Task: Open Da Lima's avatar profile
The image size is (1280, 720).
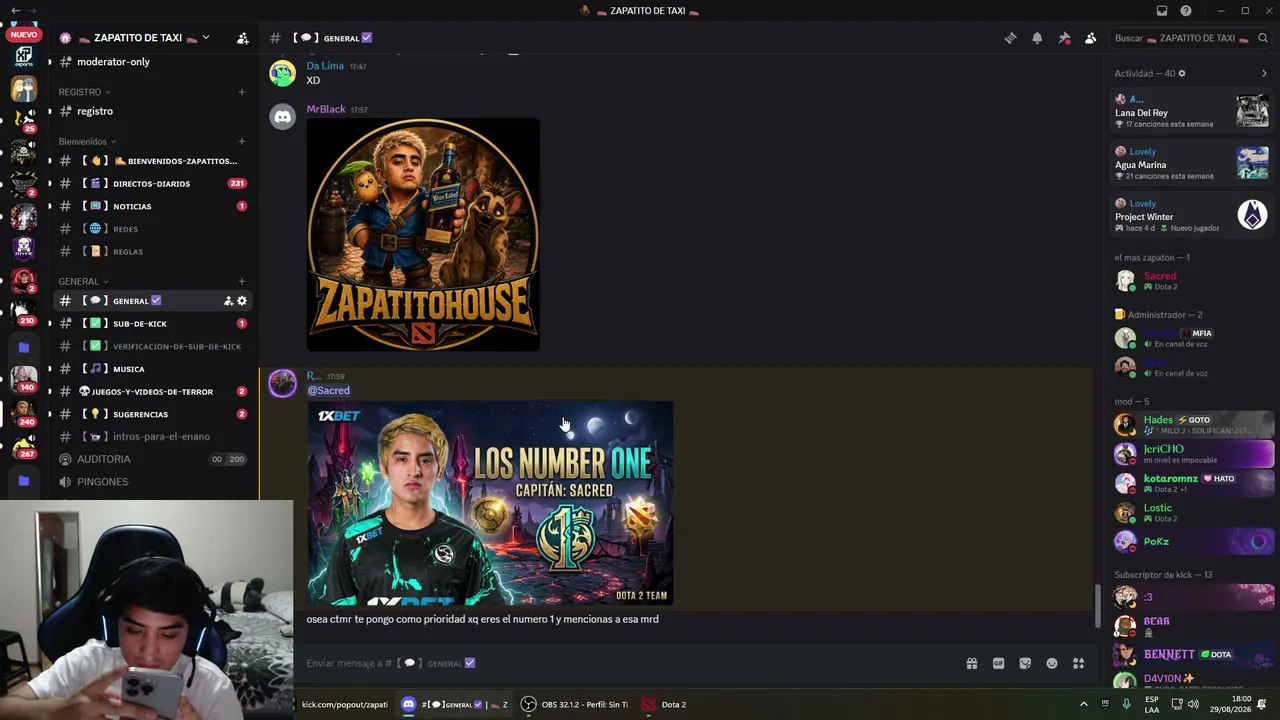Action: (x=283, y=73)
